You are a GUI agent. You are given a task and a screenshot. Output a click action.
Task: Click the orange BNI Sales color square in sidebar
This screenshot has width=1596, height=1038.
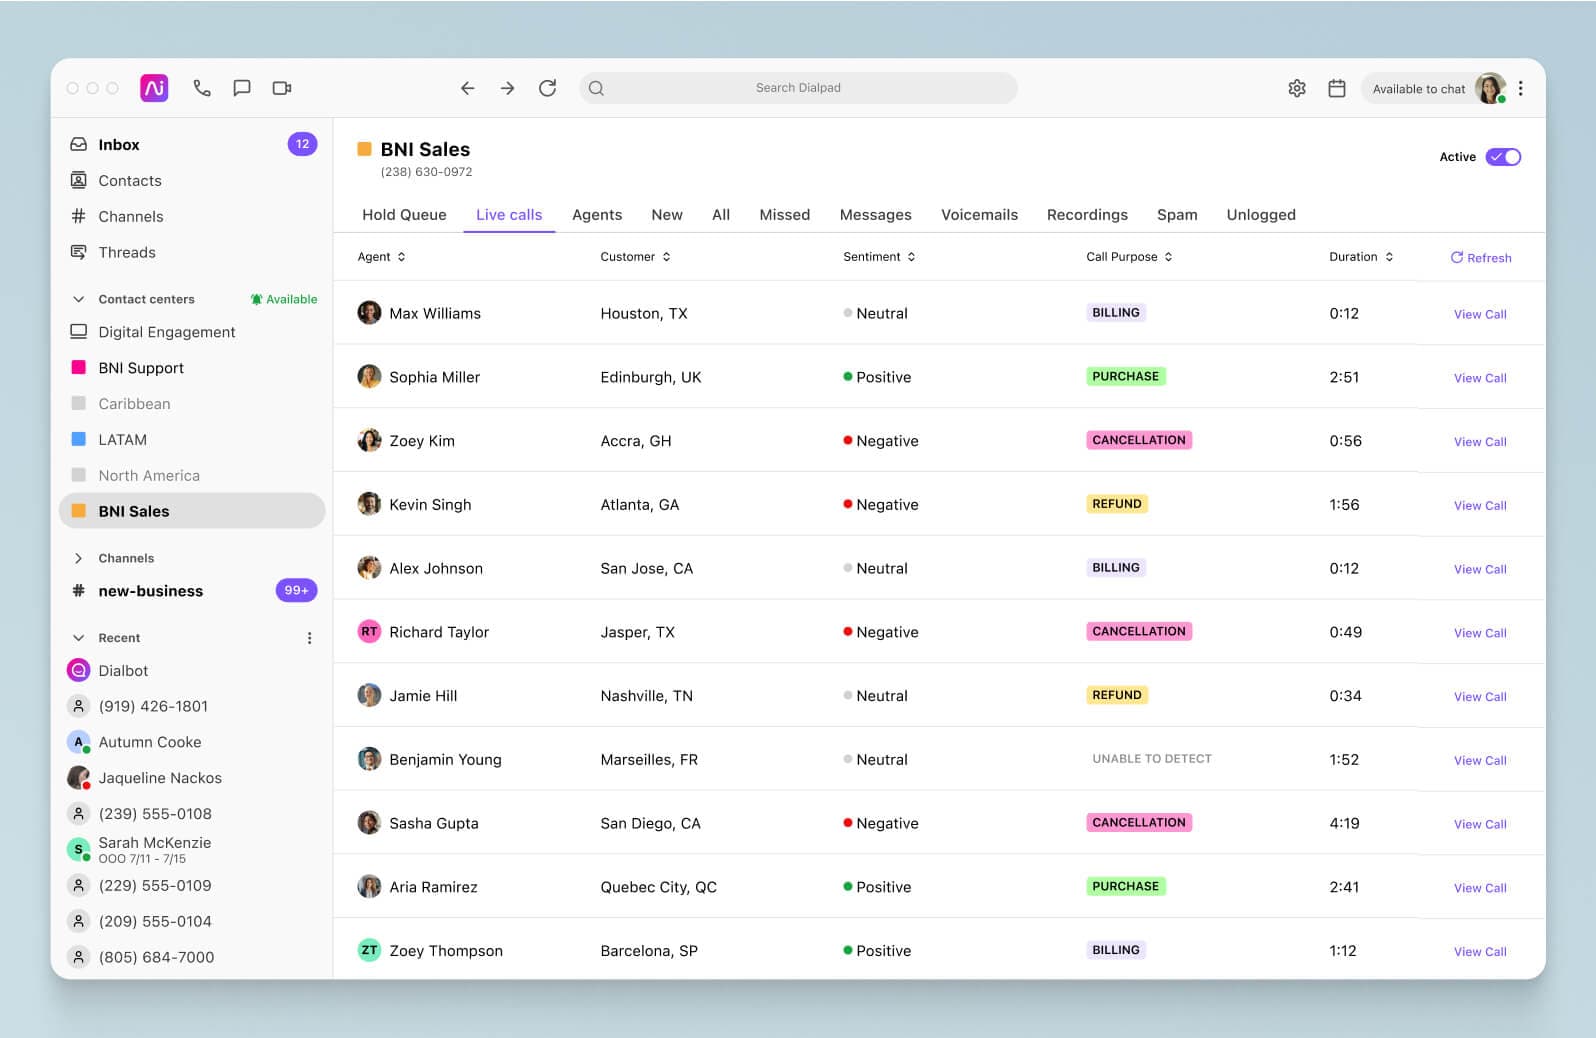pyautogui.click(x=79, y=511)
